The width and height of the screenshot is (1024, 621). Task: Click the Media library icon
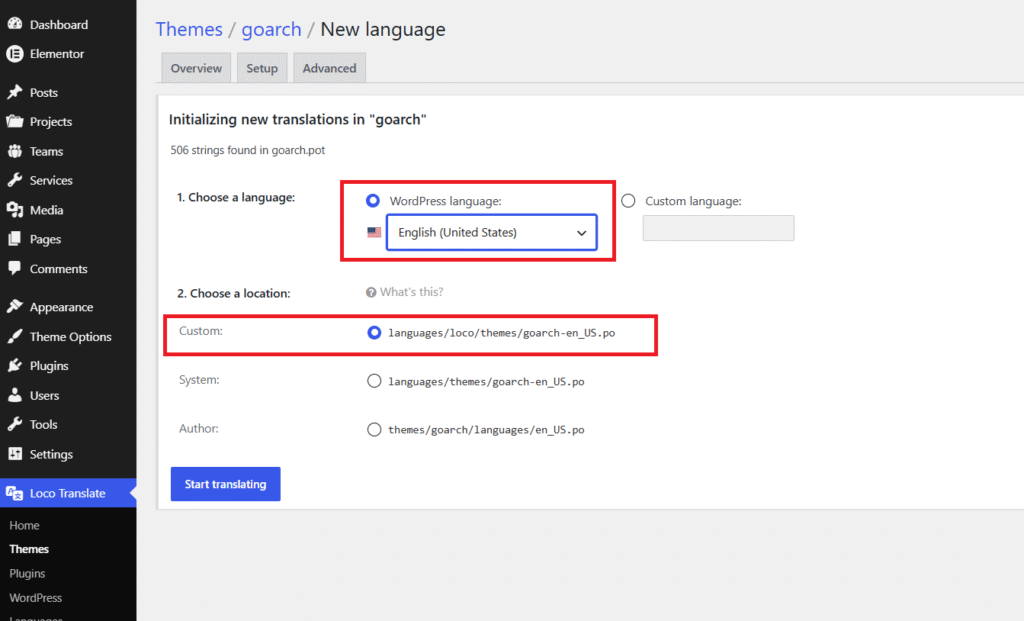point(14,210)
